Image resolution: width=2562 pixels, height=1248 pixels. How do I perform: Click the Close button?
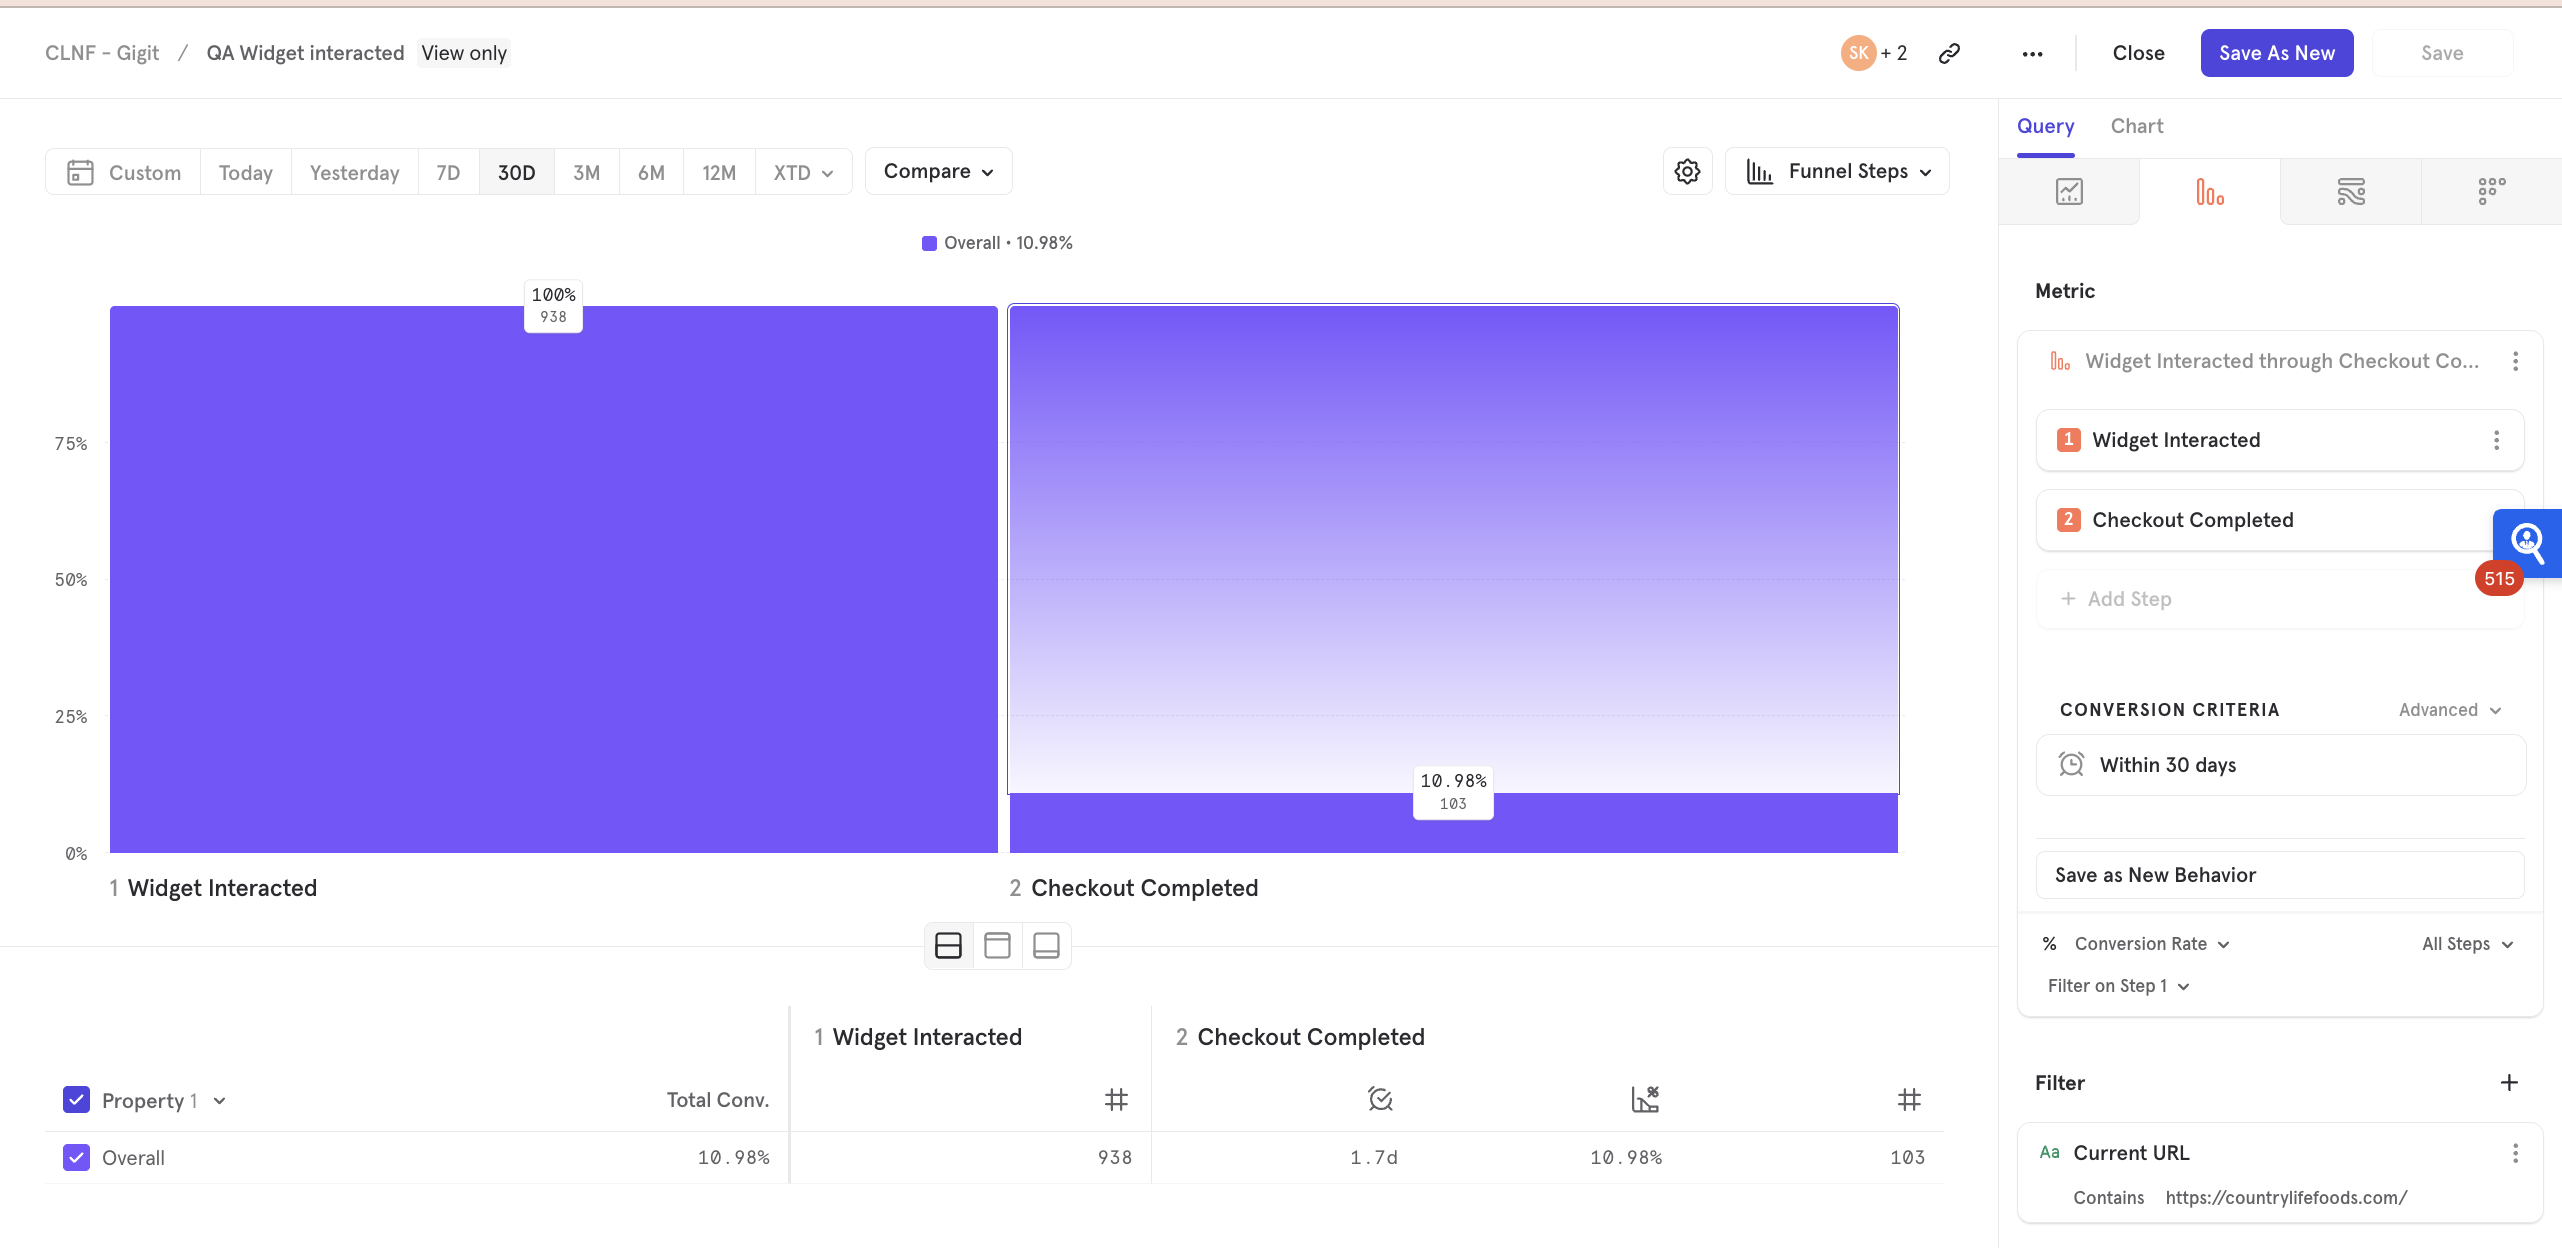(x=2138, y=53)
